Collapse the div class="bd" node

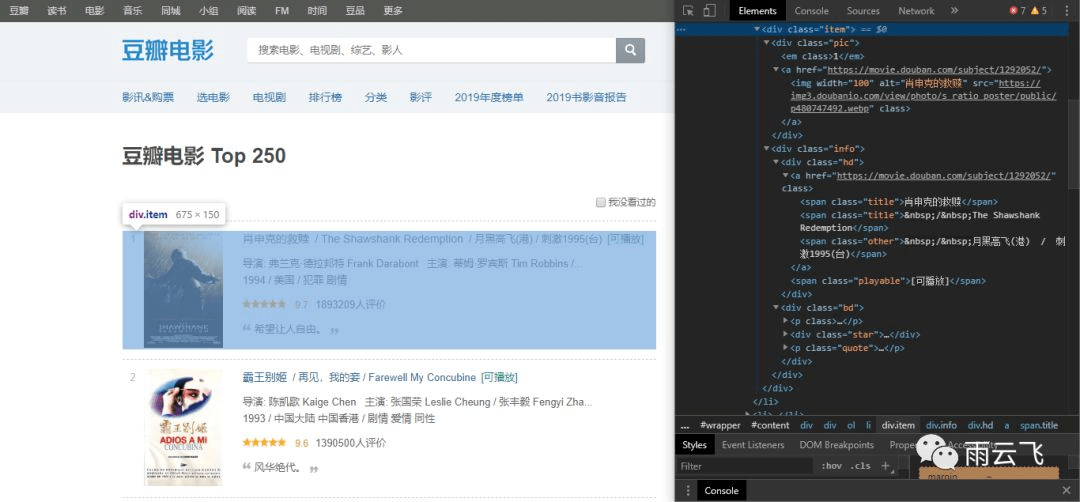pyautogui.click(x=776, y=308)
